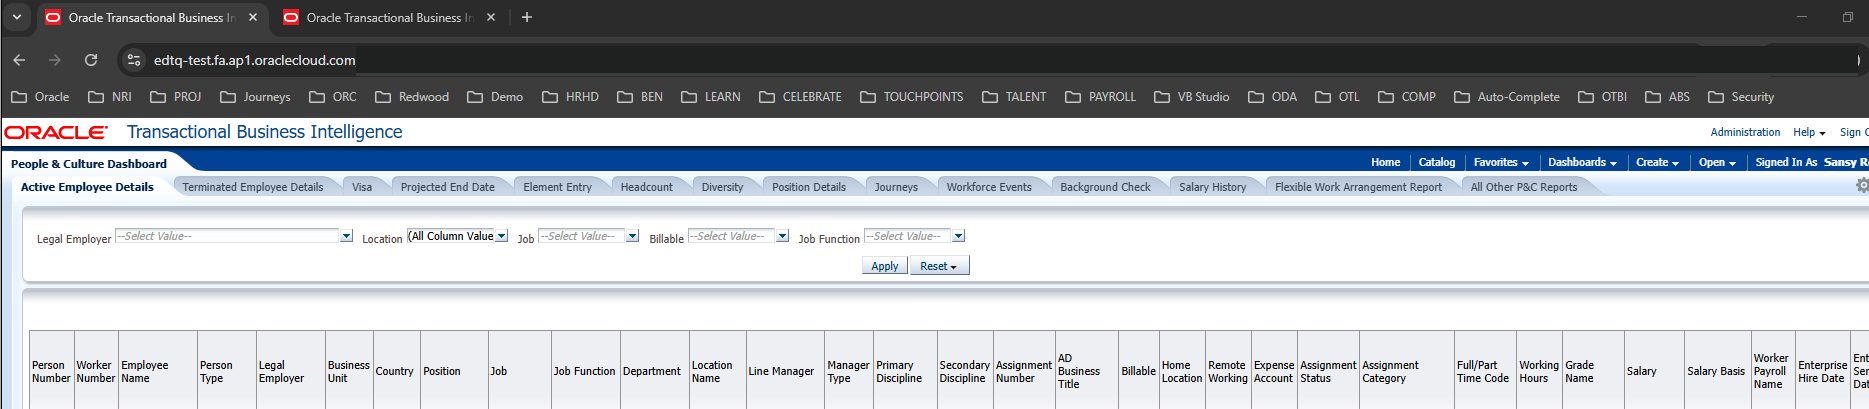Screen dimensions: 1869x409
Task: Open the NRI bookmarks folder
Action: 110,97
